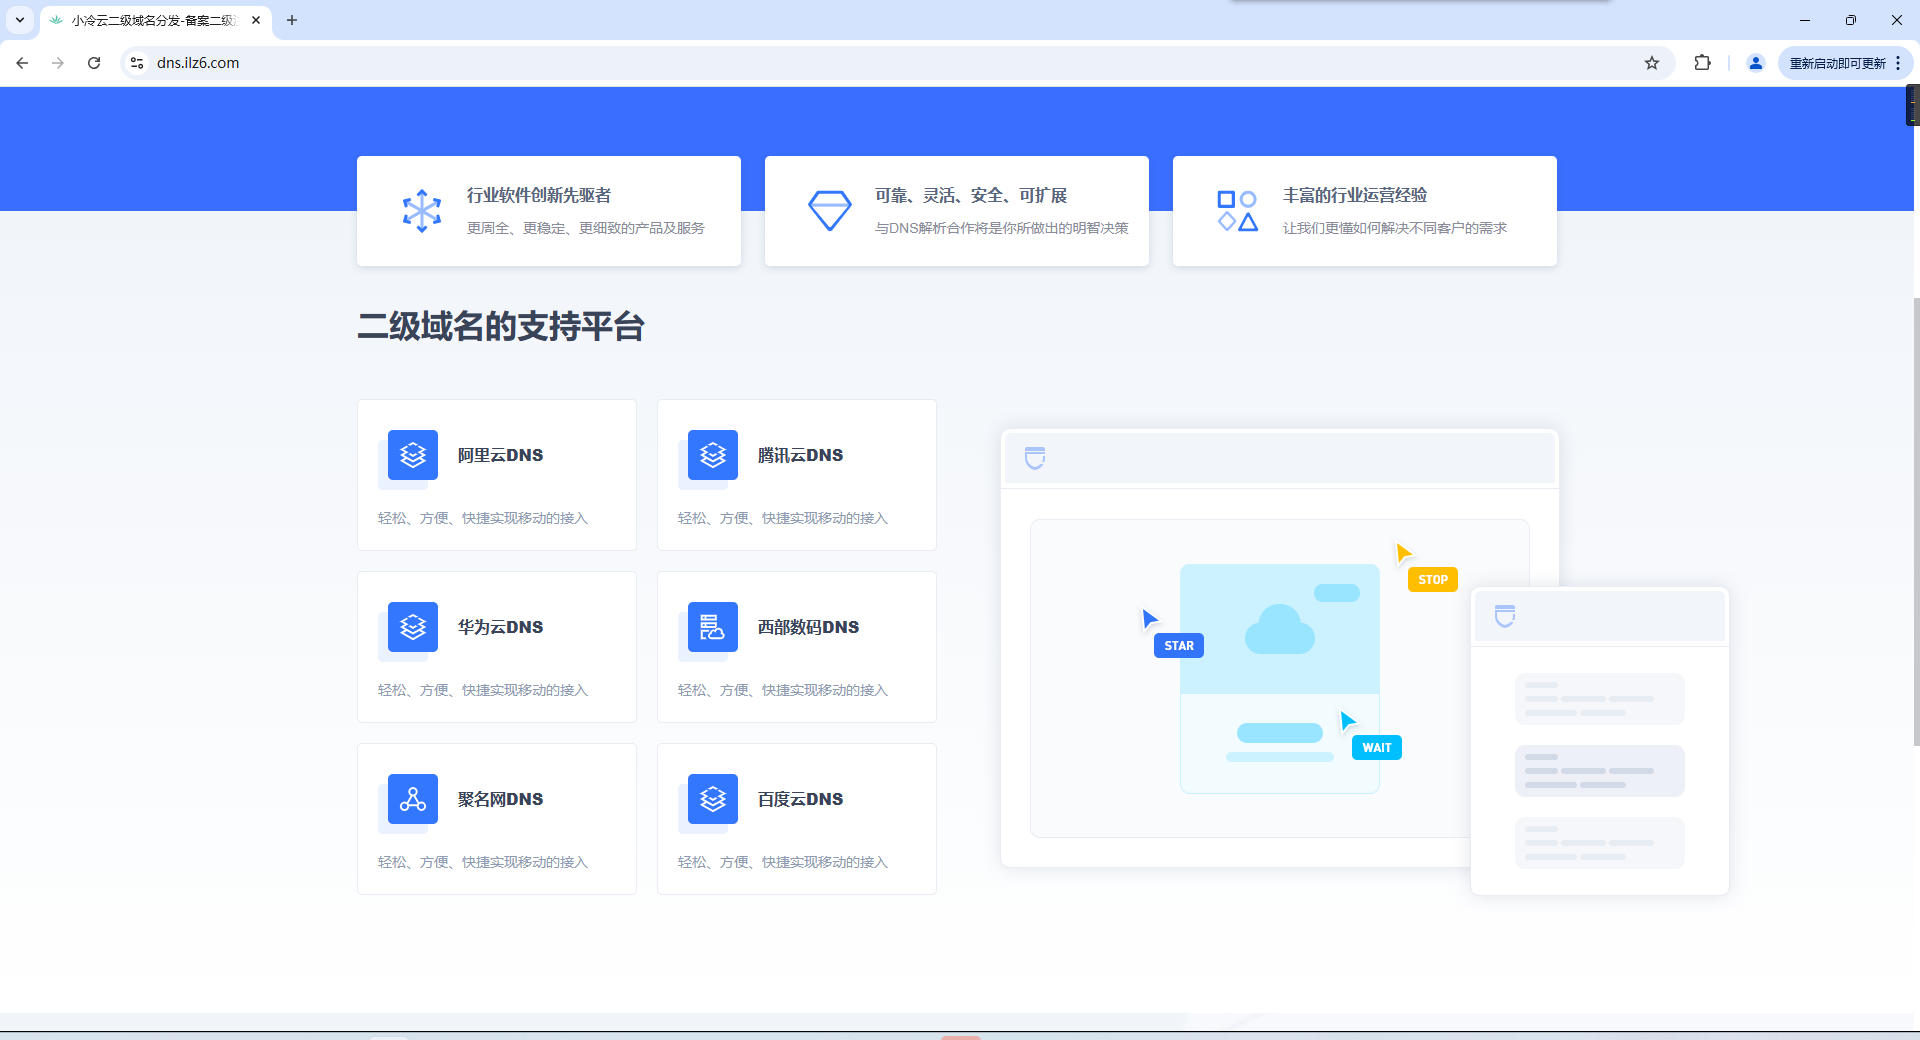Screen dimensions: 1920x1040
Task: Click the 重新启动即可更新 update button
Action: [1837, 63]
